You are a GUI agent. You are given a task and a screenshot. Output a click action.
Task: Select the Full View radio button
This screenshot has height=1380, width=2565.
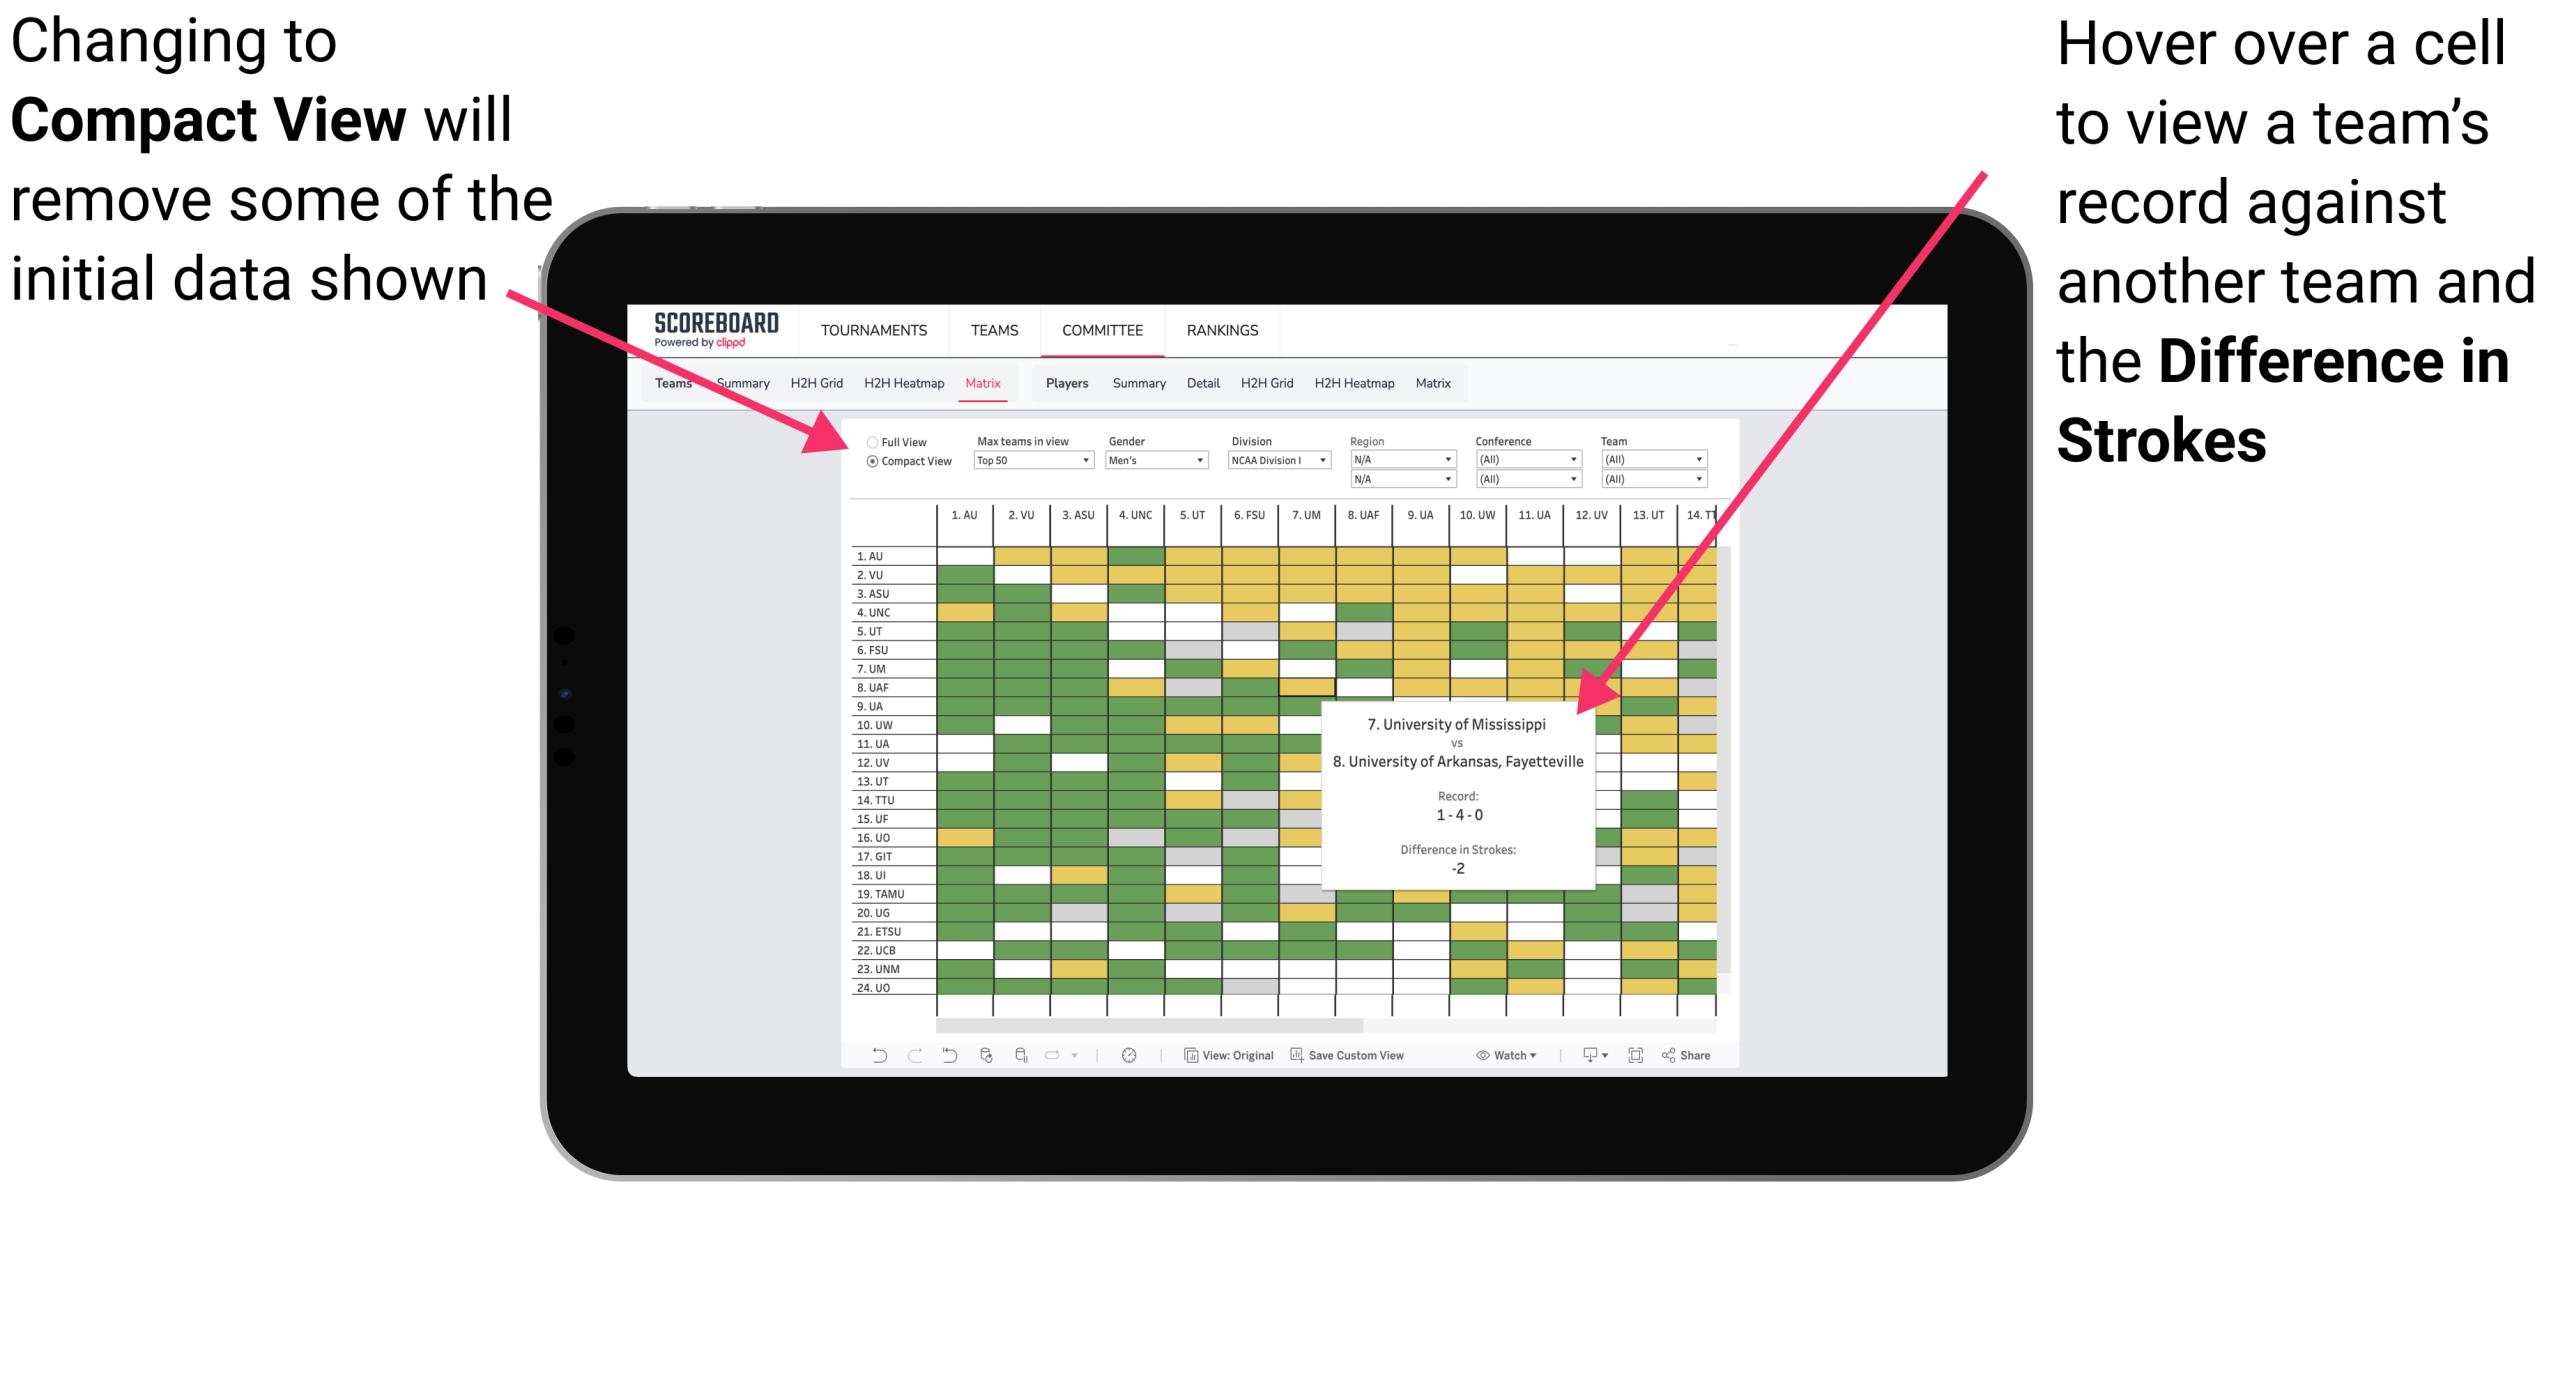(x=868, y=444)
